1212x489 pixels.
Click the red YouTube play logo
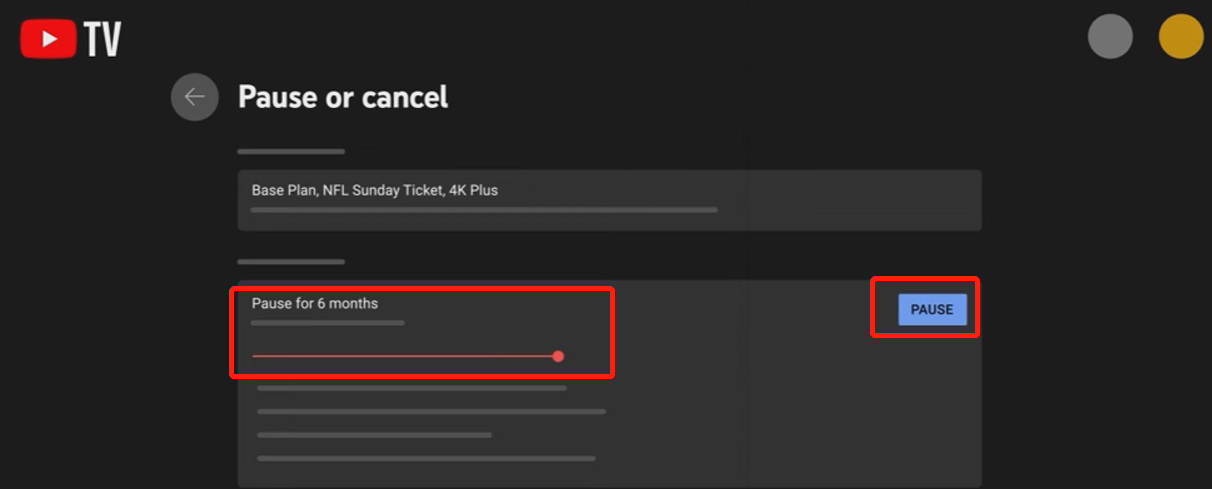click(48, 39)
